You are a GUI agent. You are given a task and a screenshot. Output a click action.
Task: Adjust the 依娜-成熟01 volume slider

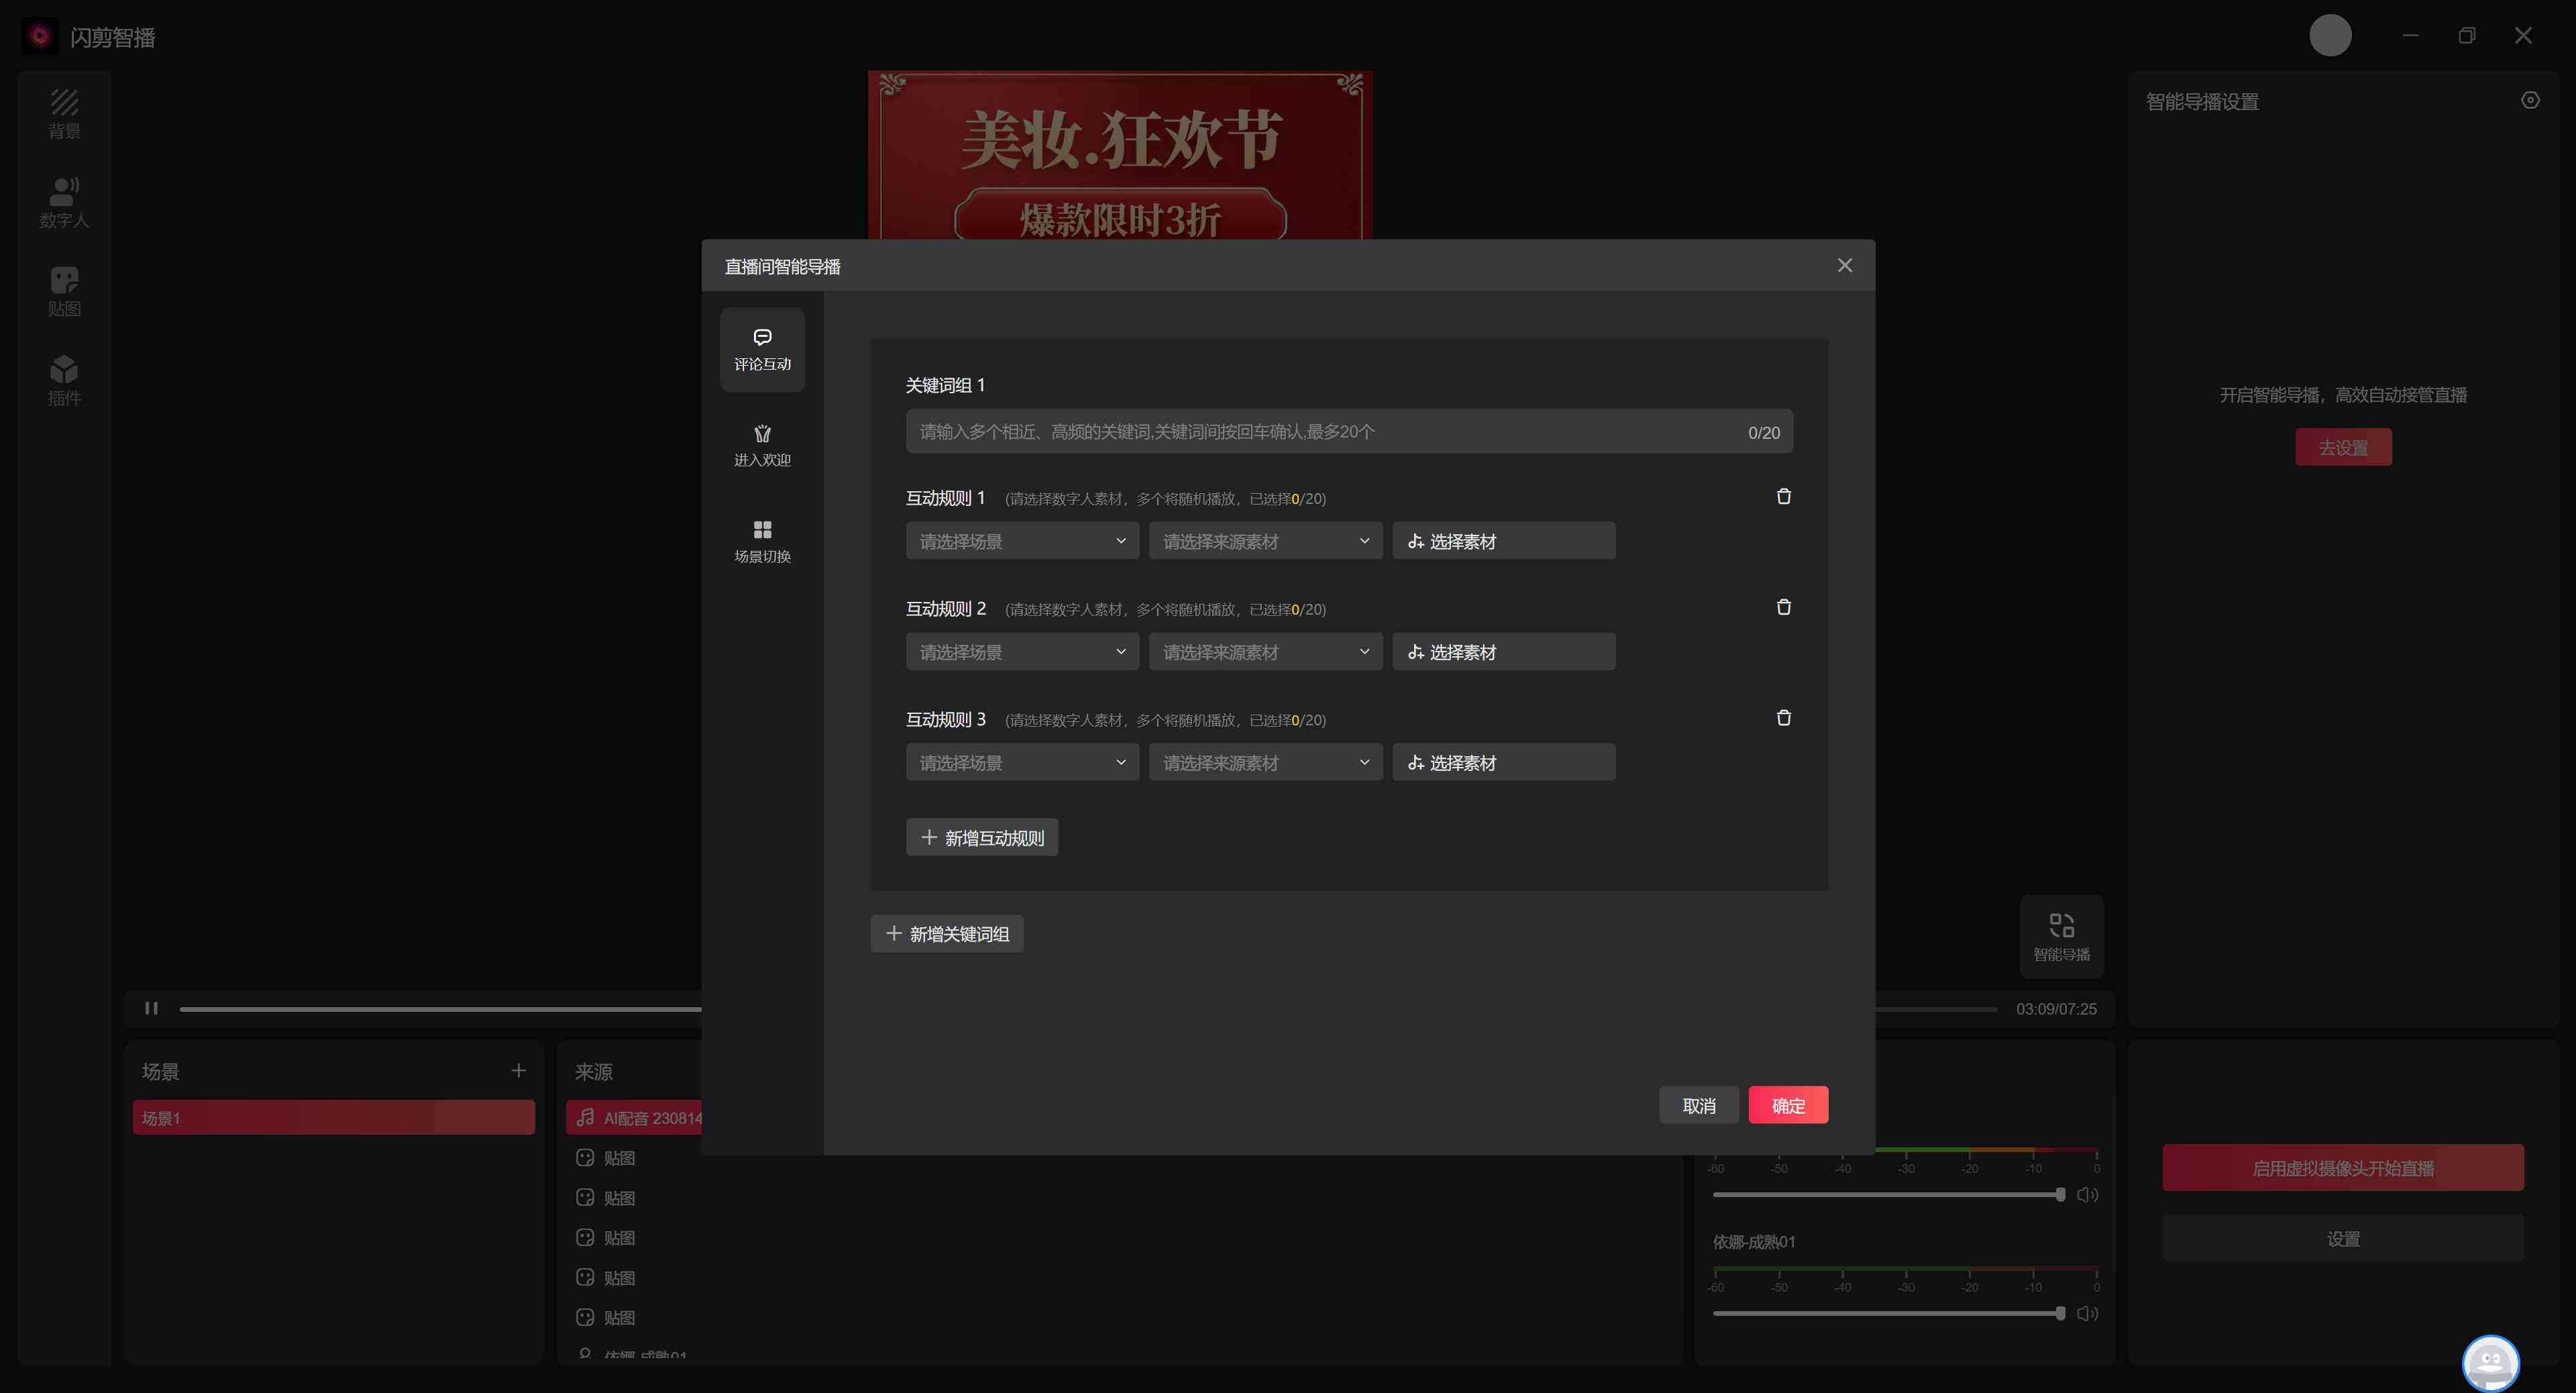pyautogui.click(x=1888, y=1314)
